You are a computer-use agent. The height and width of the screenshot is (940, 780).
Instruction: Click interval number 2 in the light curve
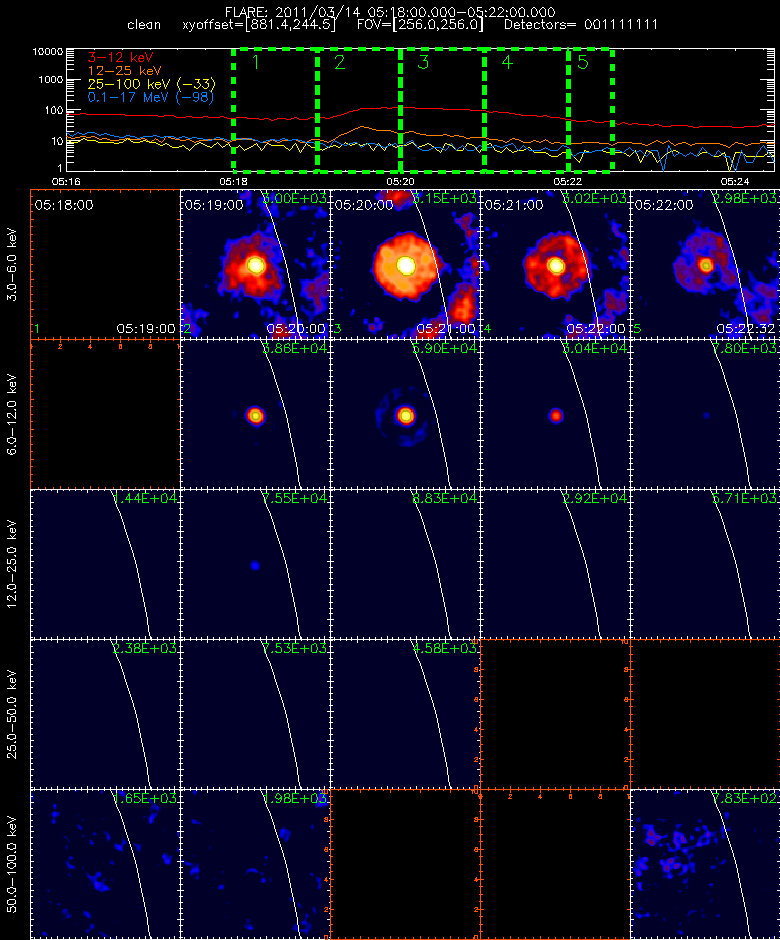tap(339, 62)
